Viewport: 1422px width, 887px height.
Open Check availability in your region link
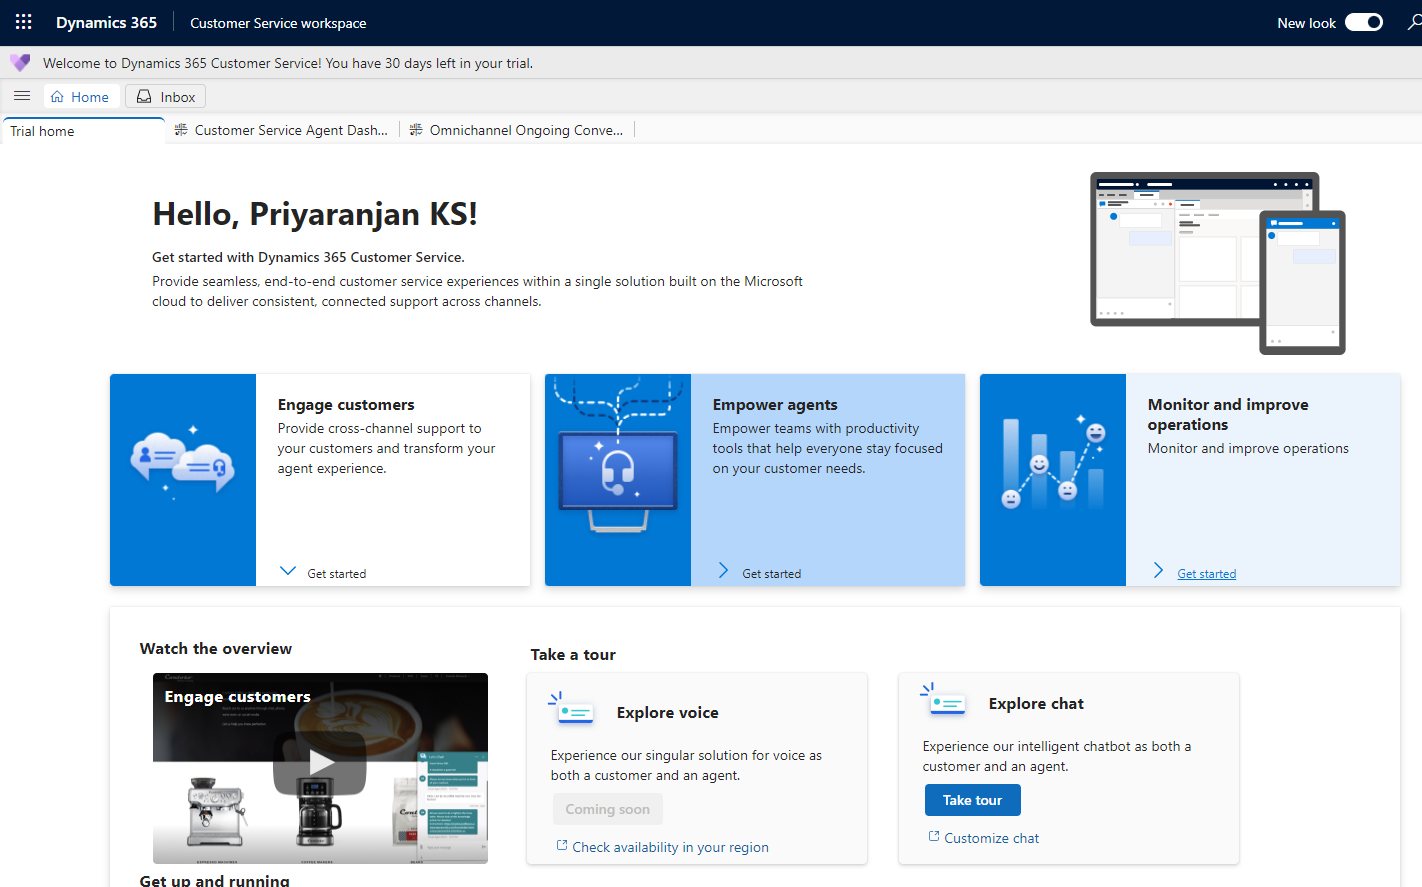coord(670,847)
